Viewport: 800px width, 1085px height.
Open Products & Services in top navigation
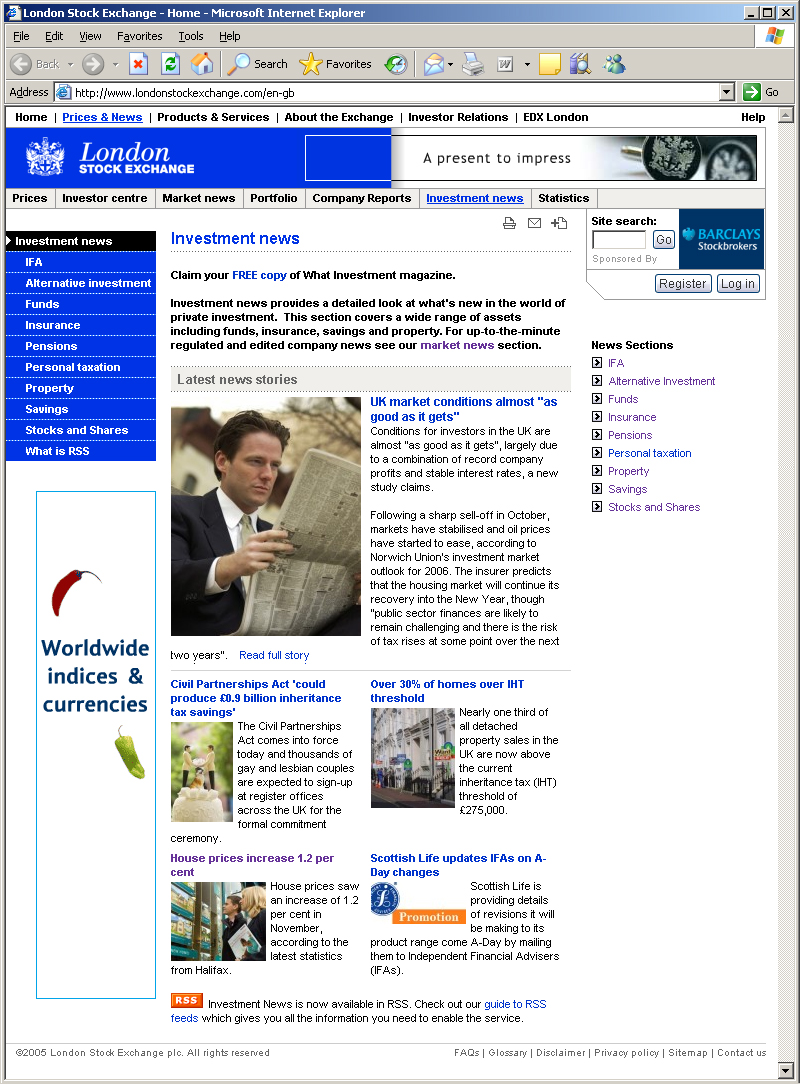(x=213, y=117)
